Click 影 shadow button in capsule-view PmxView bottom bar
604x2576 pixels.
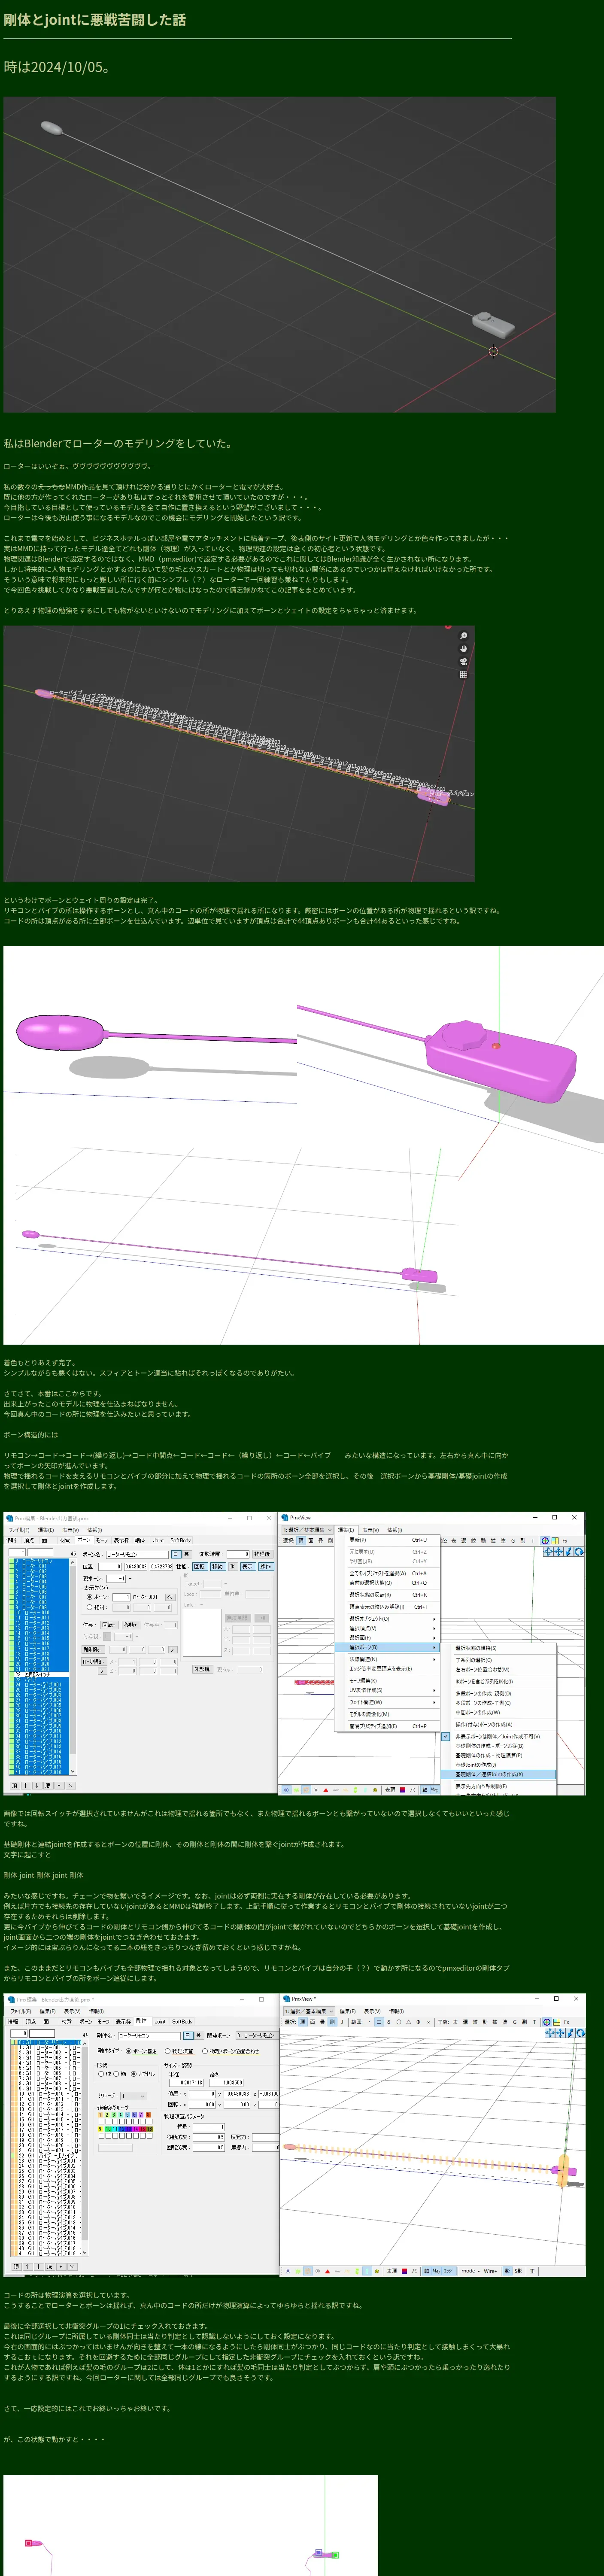(x=507, y=2271)
